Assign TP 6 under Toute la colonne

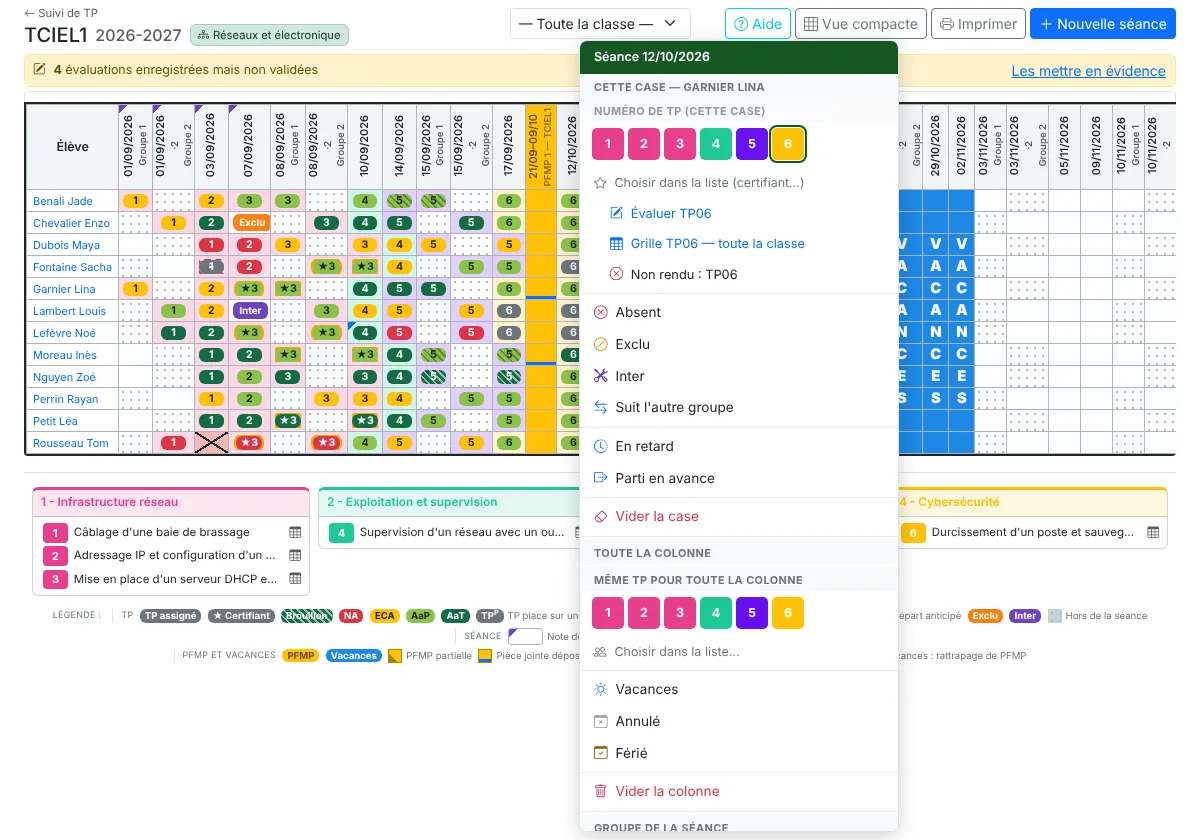coord(788,613)
